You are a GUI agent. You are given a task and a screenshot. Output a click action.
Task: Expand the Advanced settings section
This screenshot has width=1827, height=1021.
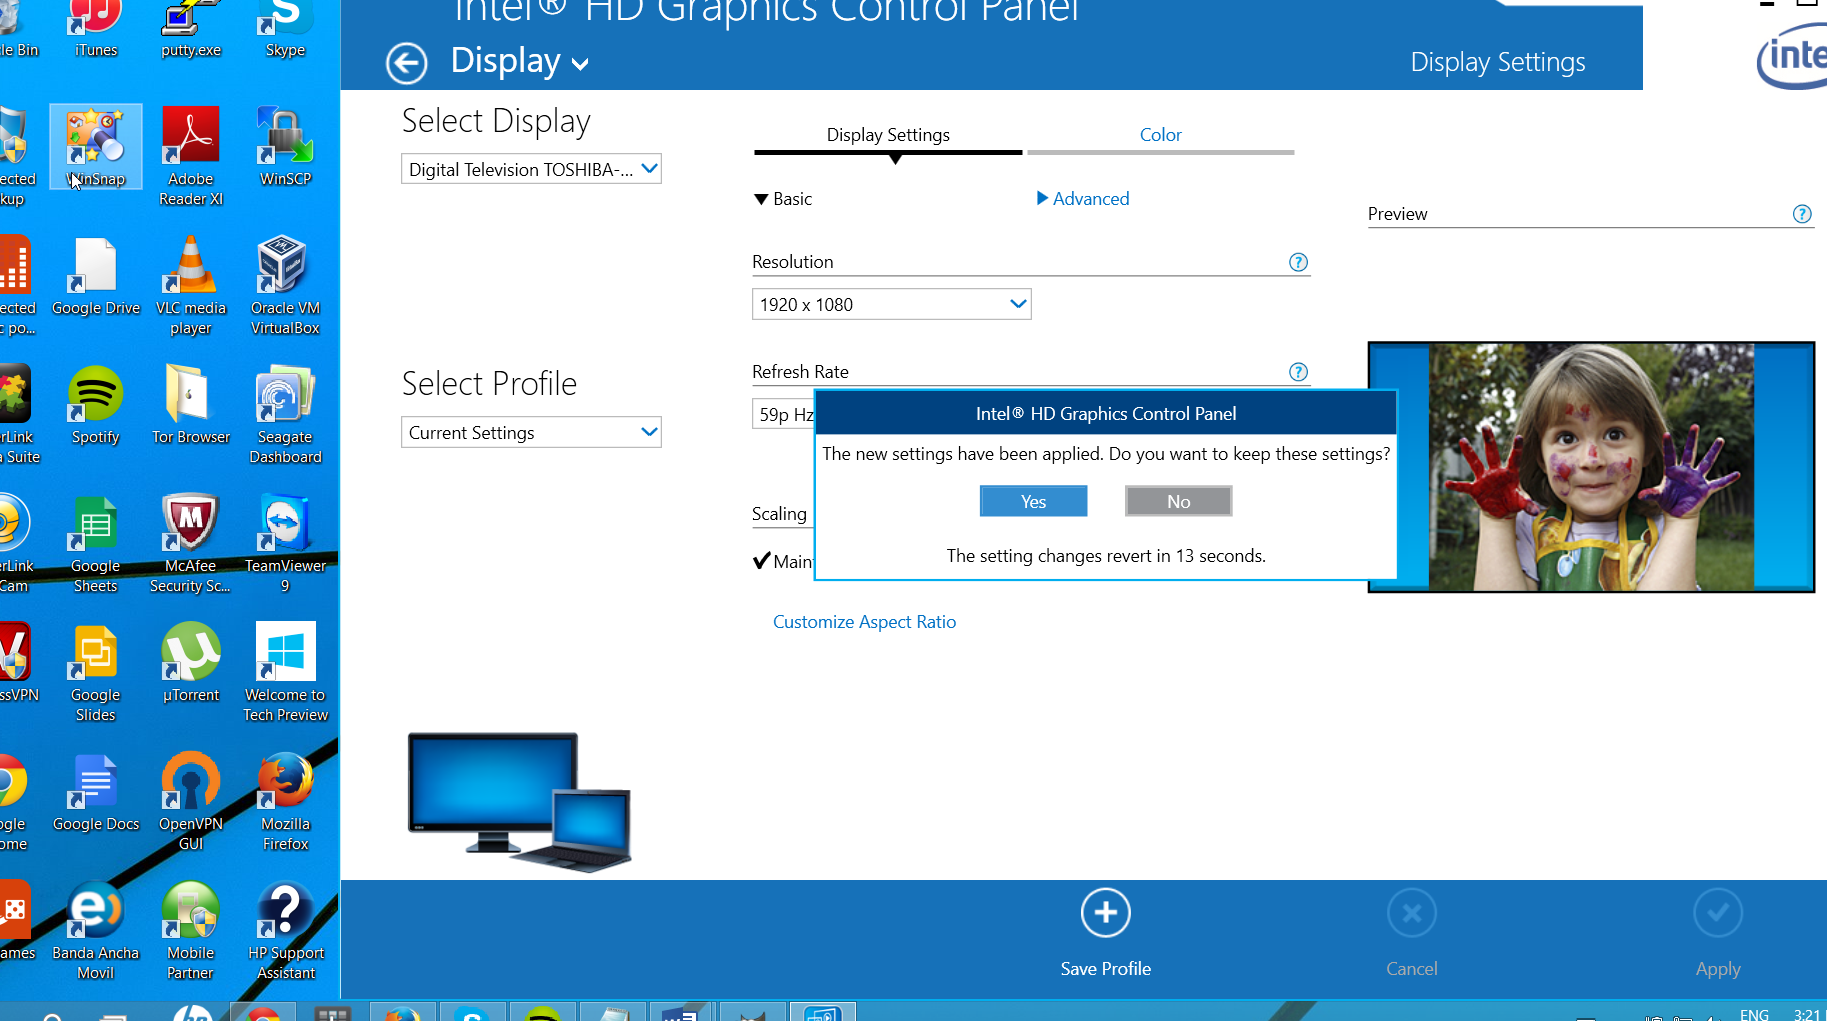pos(1083,199)
